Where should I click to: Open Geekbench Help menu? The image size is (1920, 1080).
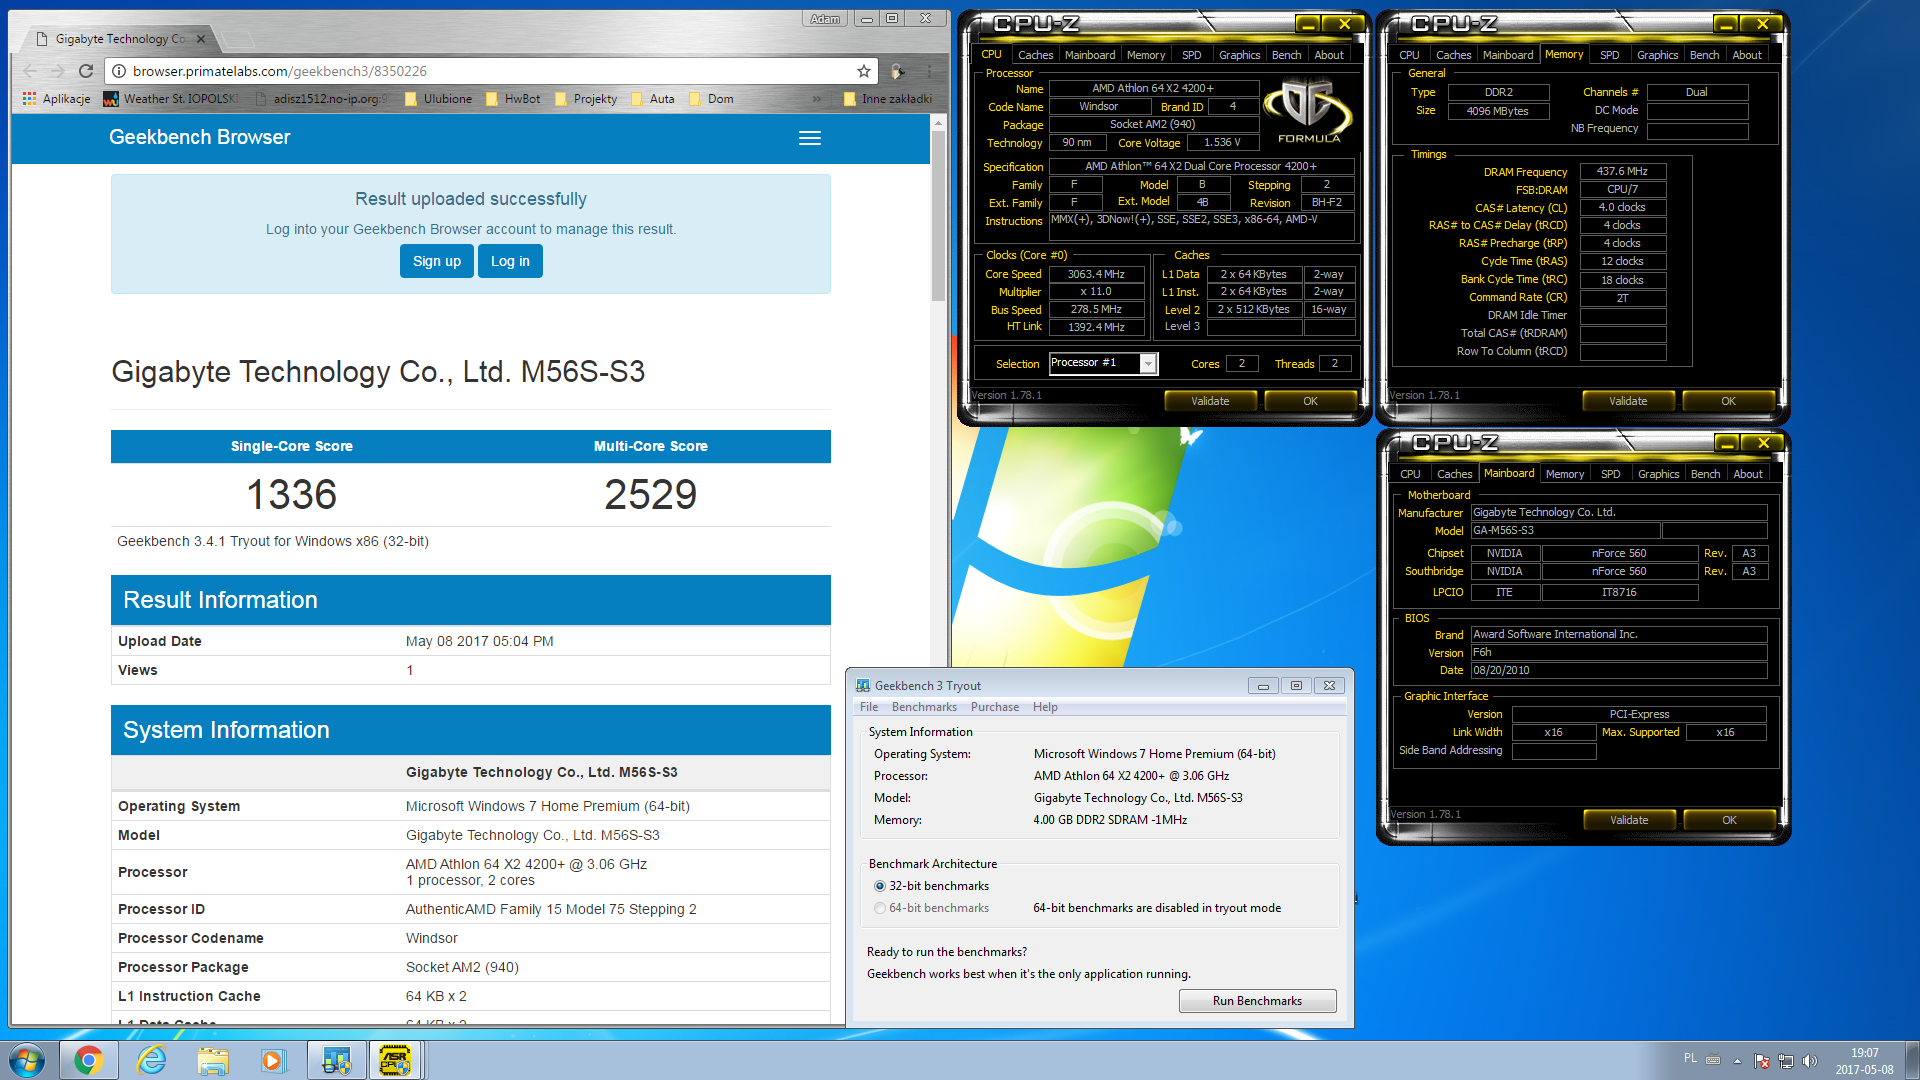pyautogui.click(x=1045, y=707)
